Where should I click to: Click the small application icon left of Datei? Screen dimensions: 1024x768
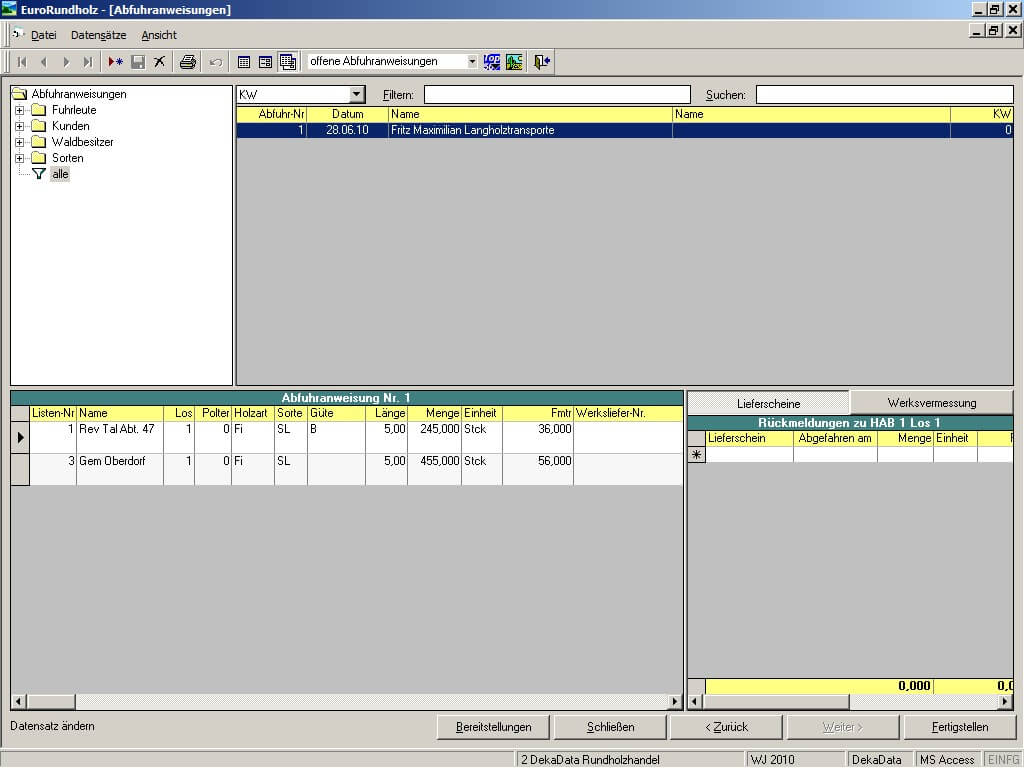coord(18,34)
